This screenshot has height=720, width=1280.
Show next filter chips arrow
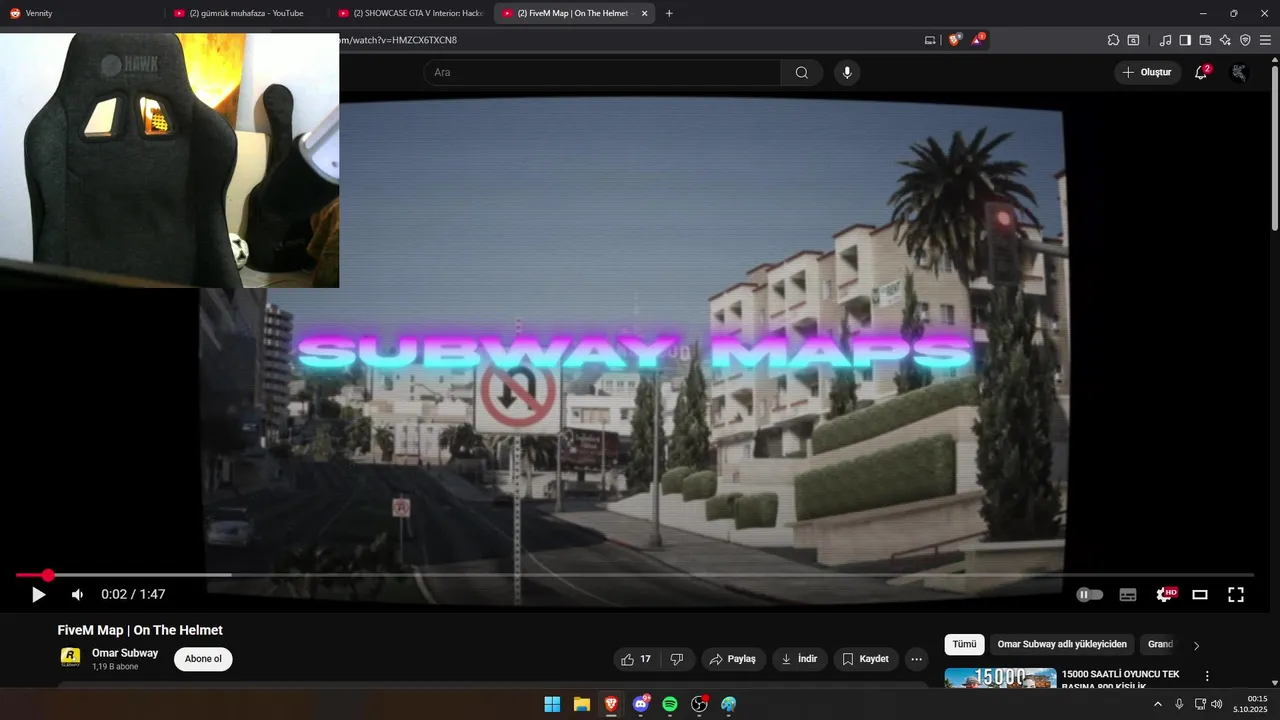coord(1196,645)
